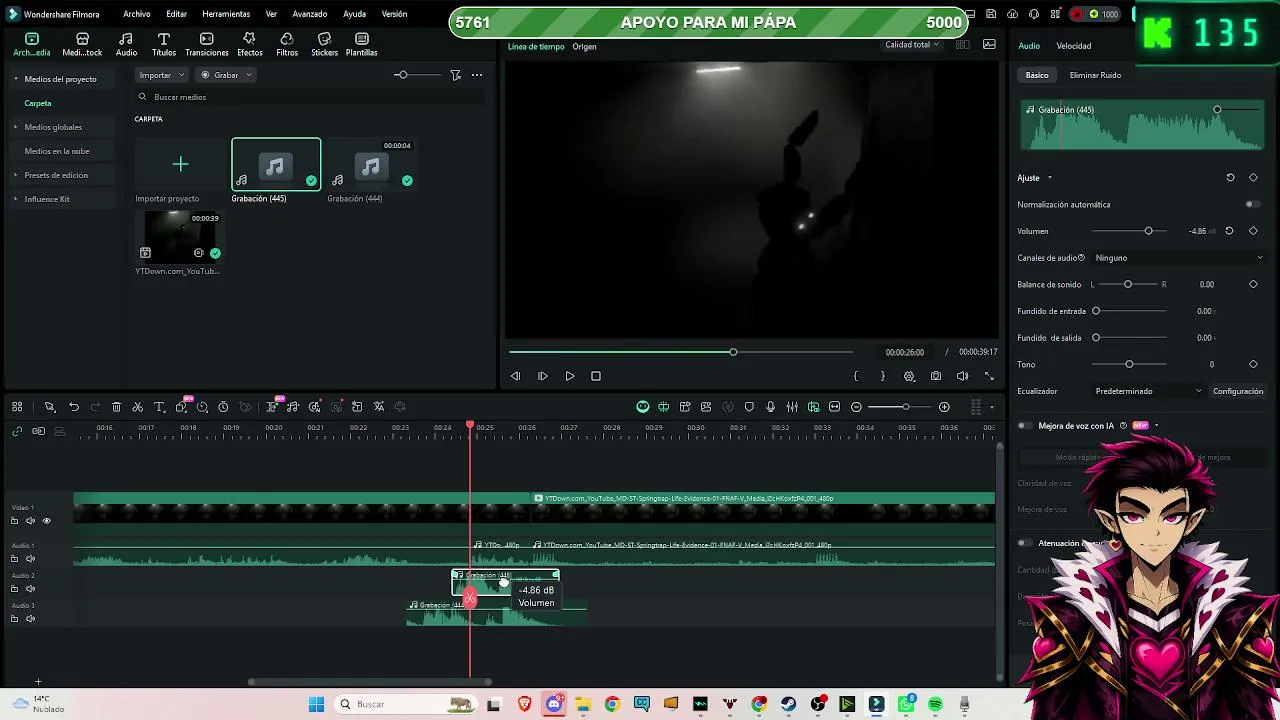Mute the Audio 1 track
The width and height of the screenshot is (1280, 720).
[30, 559]
